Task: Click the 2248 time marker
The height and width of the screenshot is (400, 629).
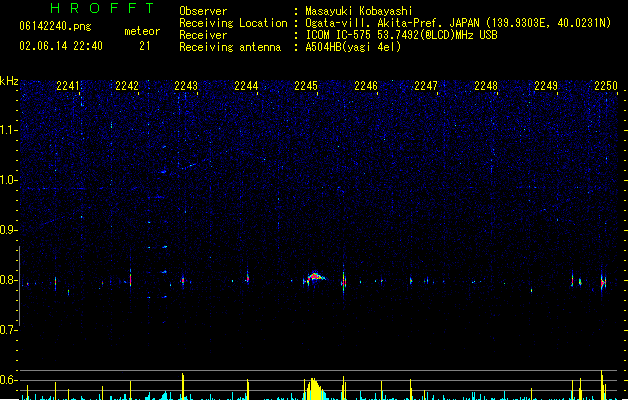Action: pos(486,86)
